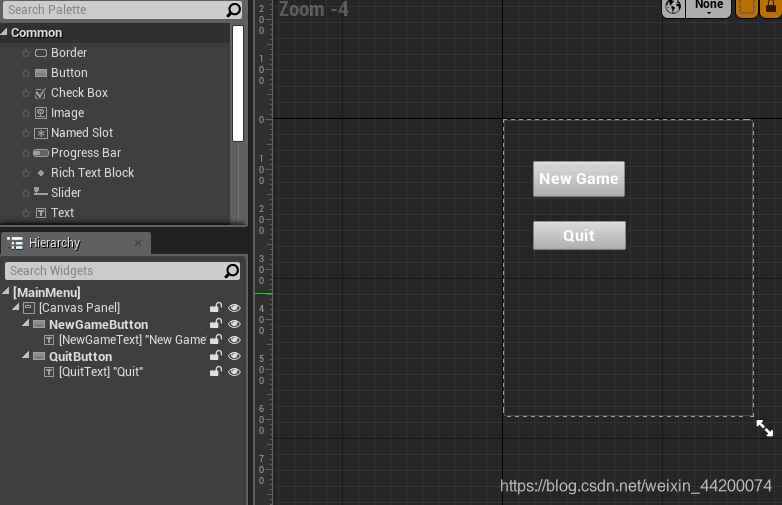Image resolution: width=782 pixels, height=505 pixels.
Task: Select the Quit button on canvas
Action: pyautogui.click(x=579, y=235)
